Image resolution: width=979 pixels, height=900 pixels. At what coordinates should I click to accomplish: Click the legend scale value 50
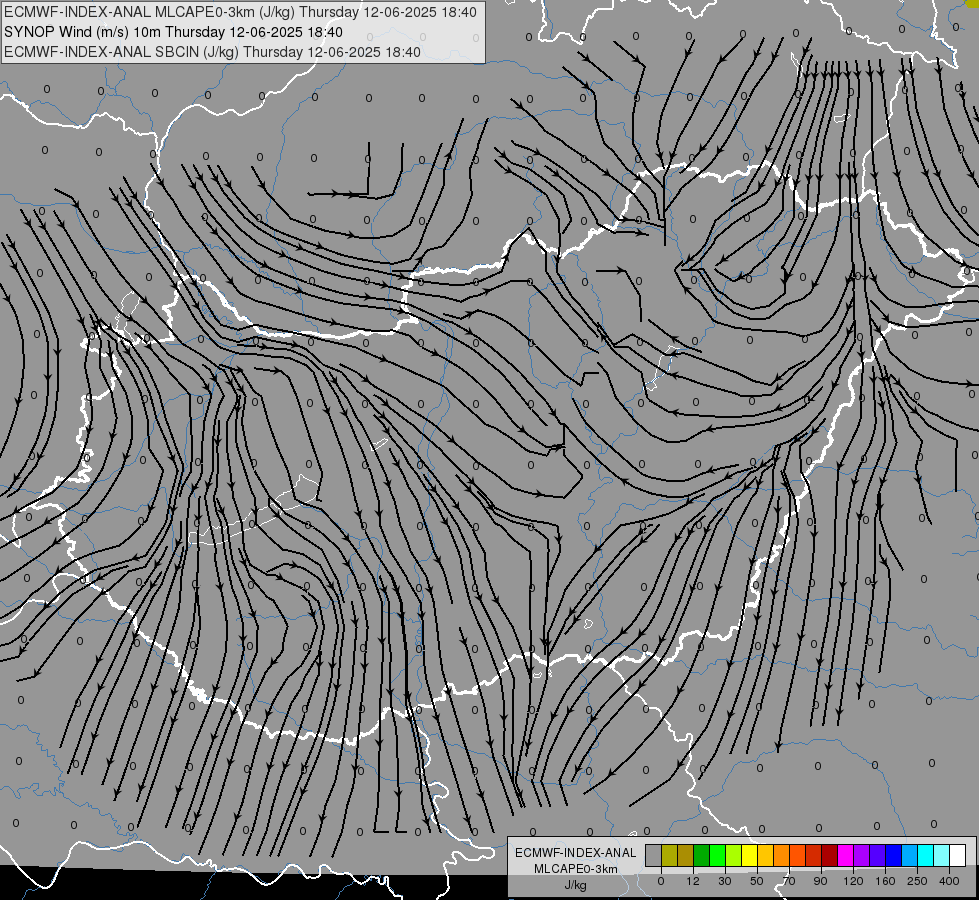pyautogui.click(x=757, y=881)
